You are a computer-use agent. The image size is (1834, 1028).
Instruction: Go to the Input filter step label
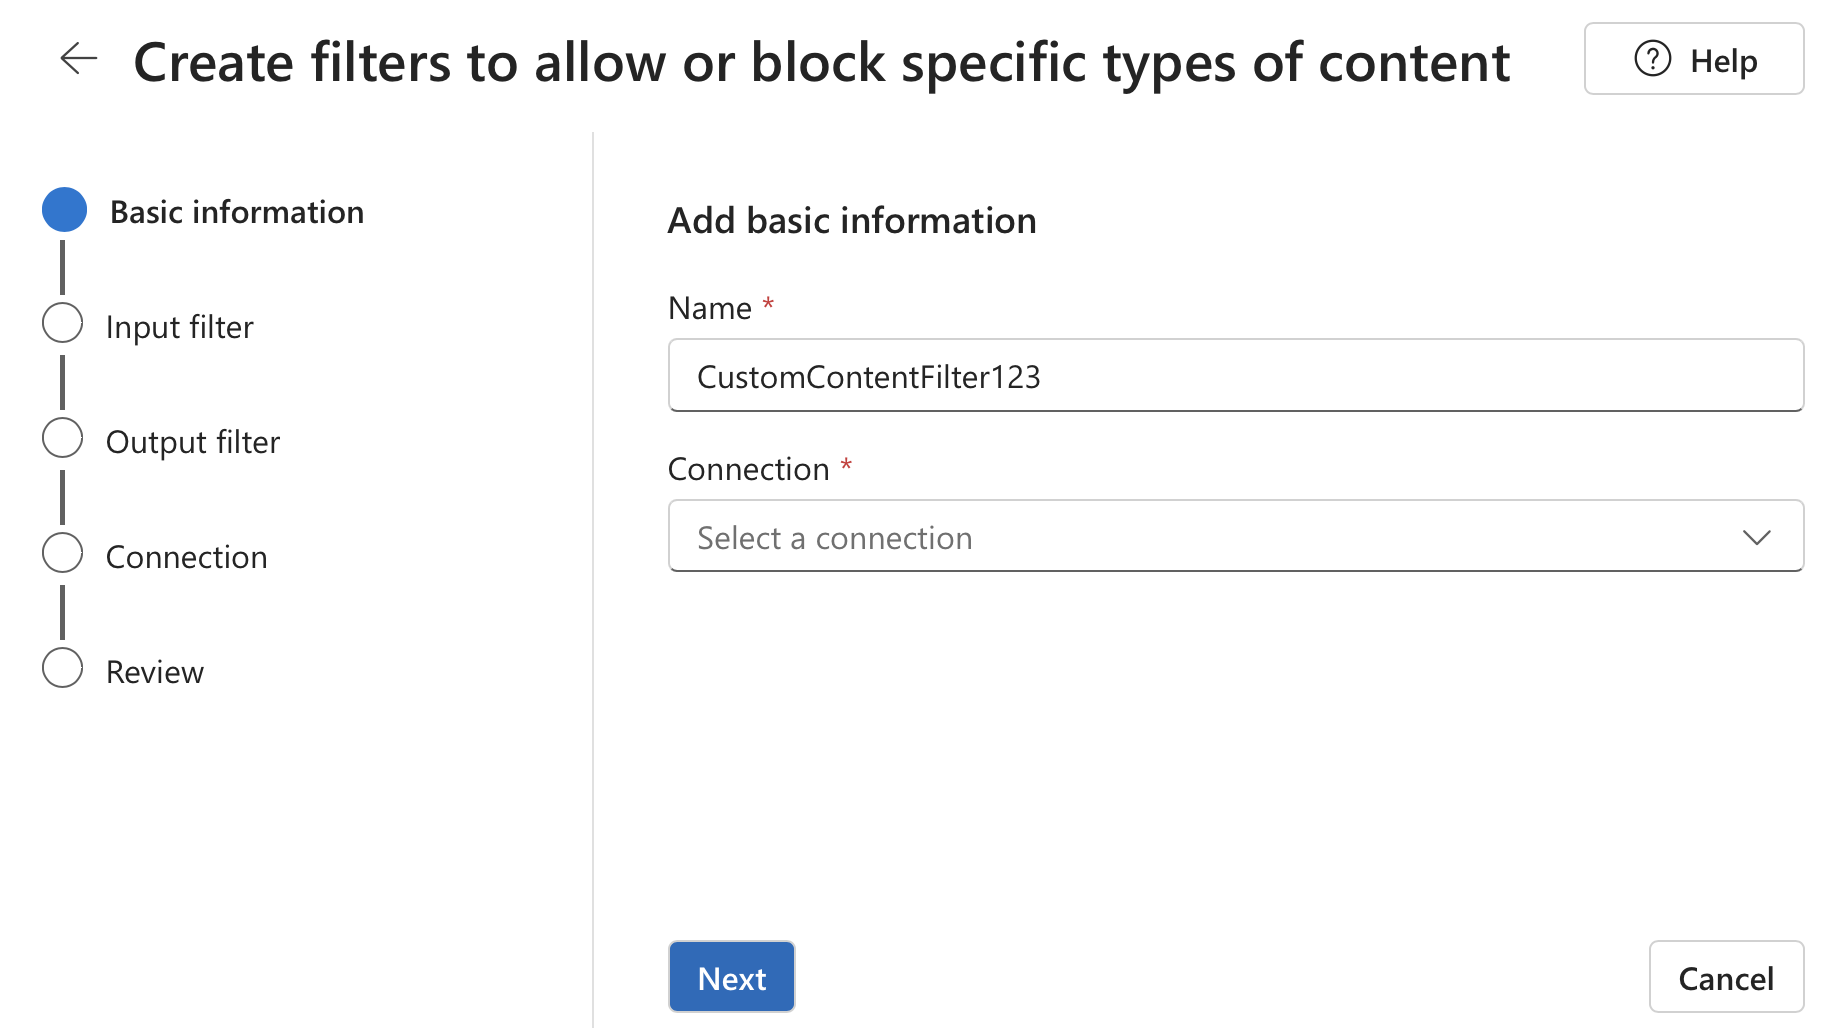click(x=180, y=327)
